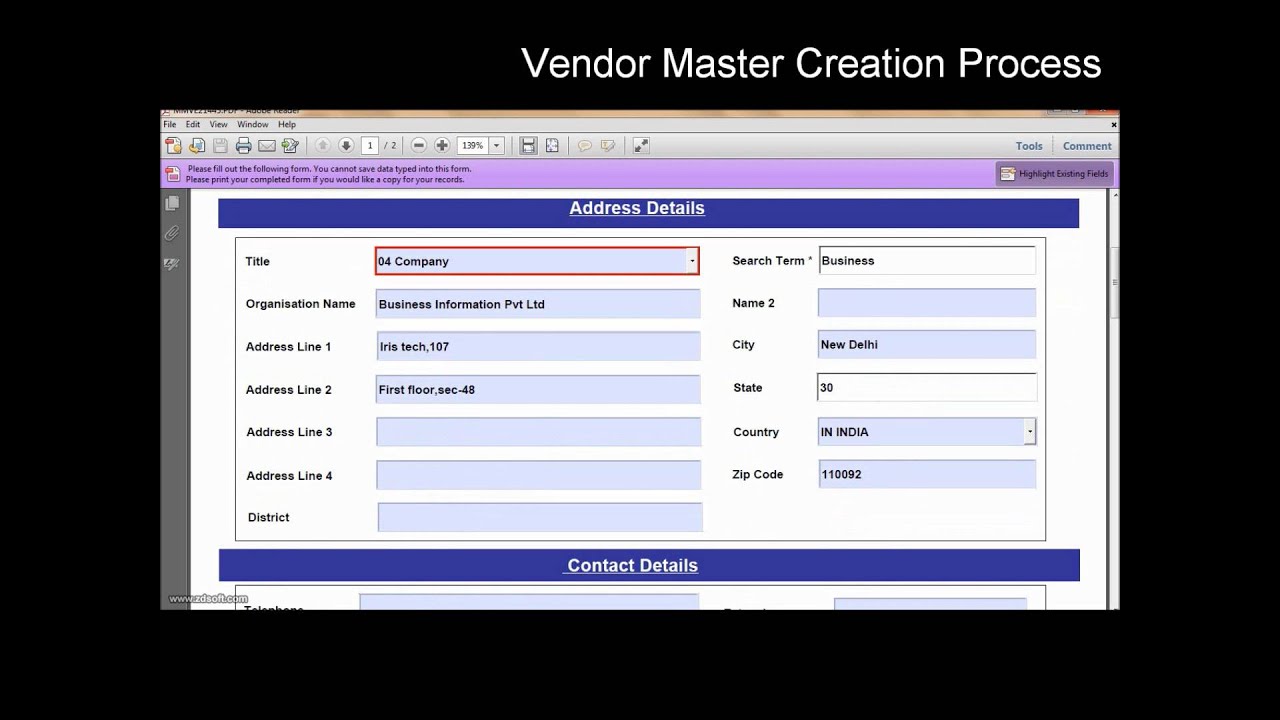Open the View menu
The width and height of the screenshot is (1280, 720).
coord(218,125)
